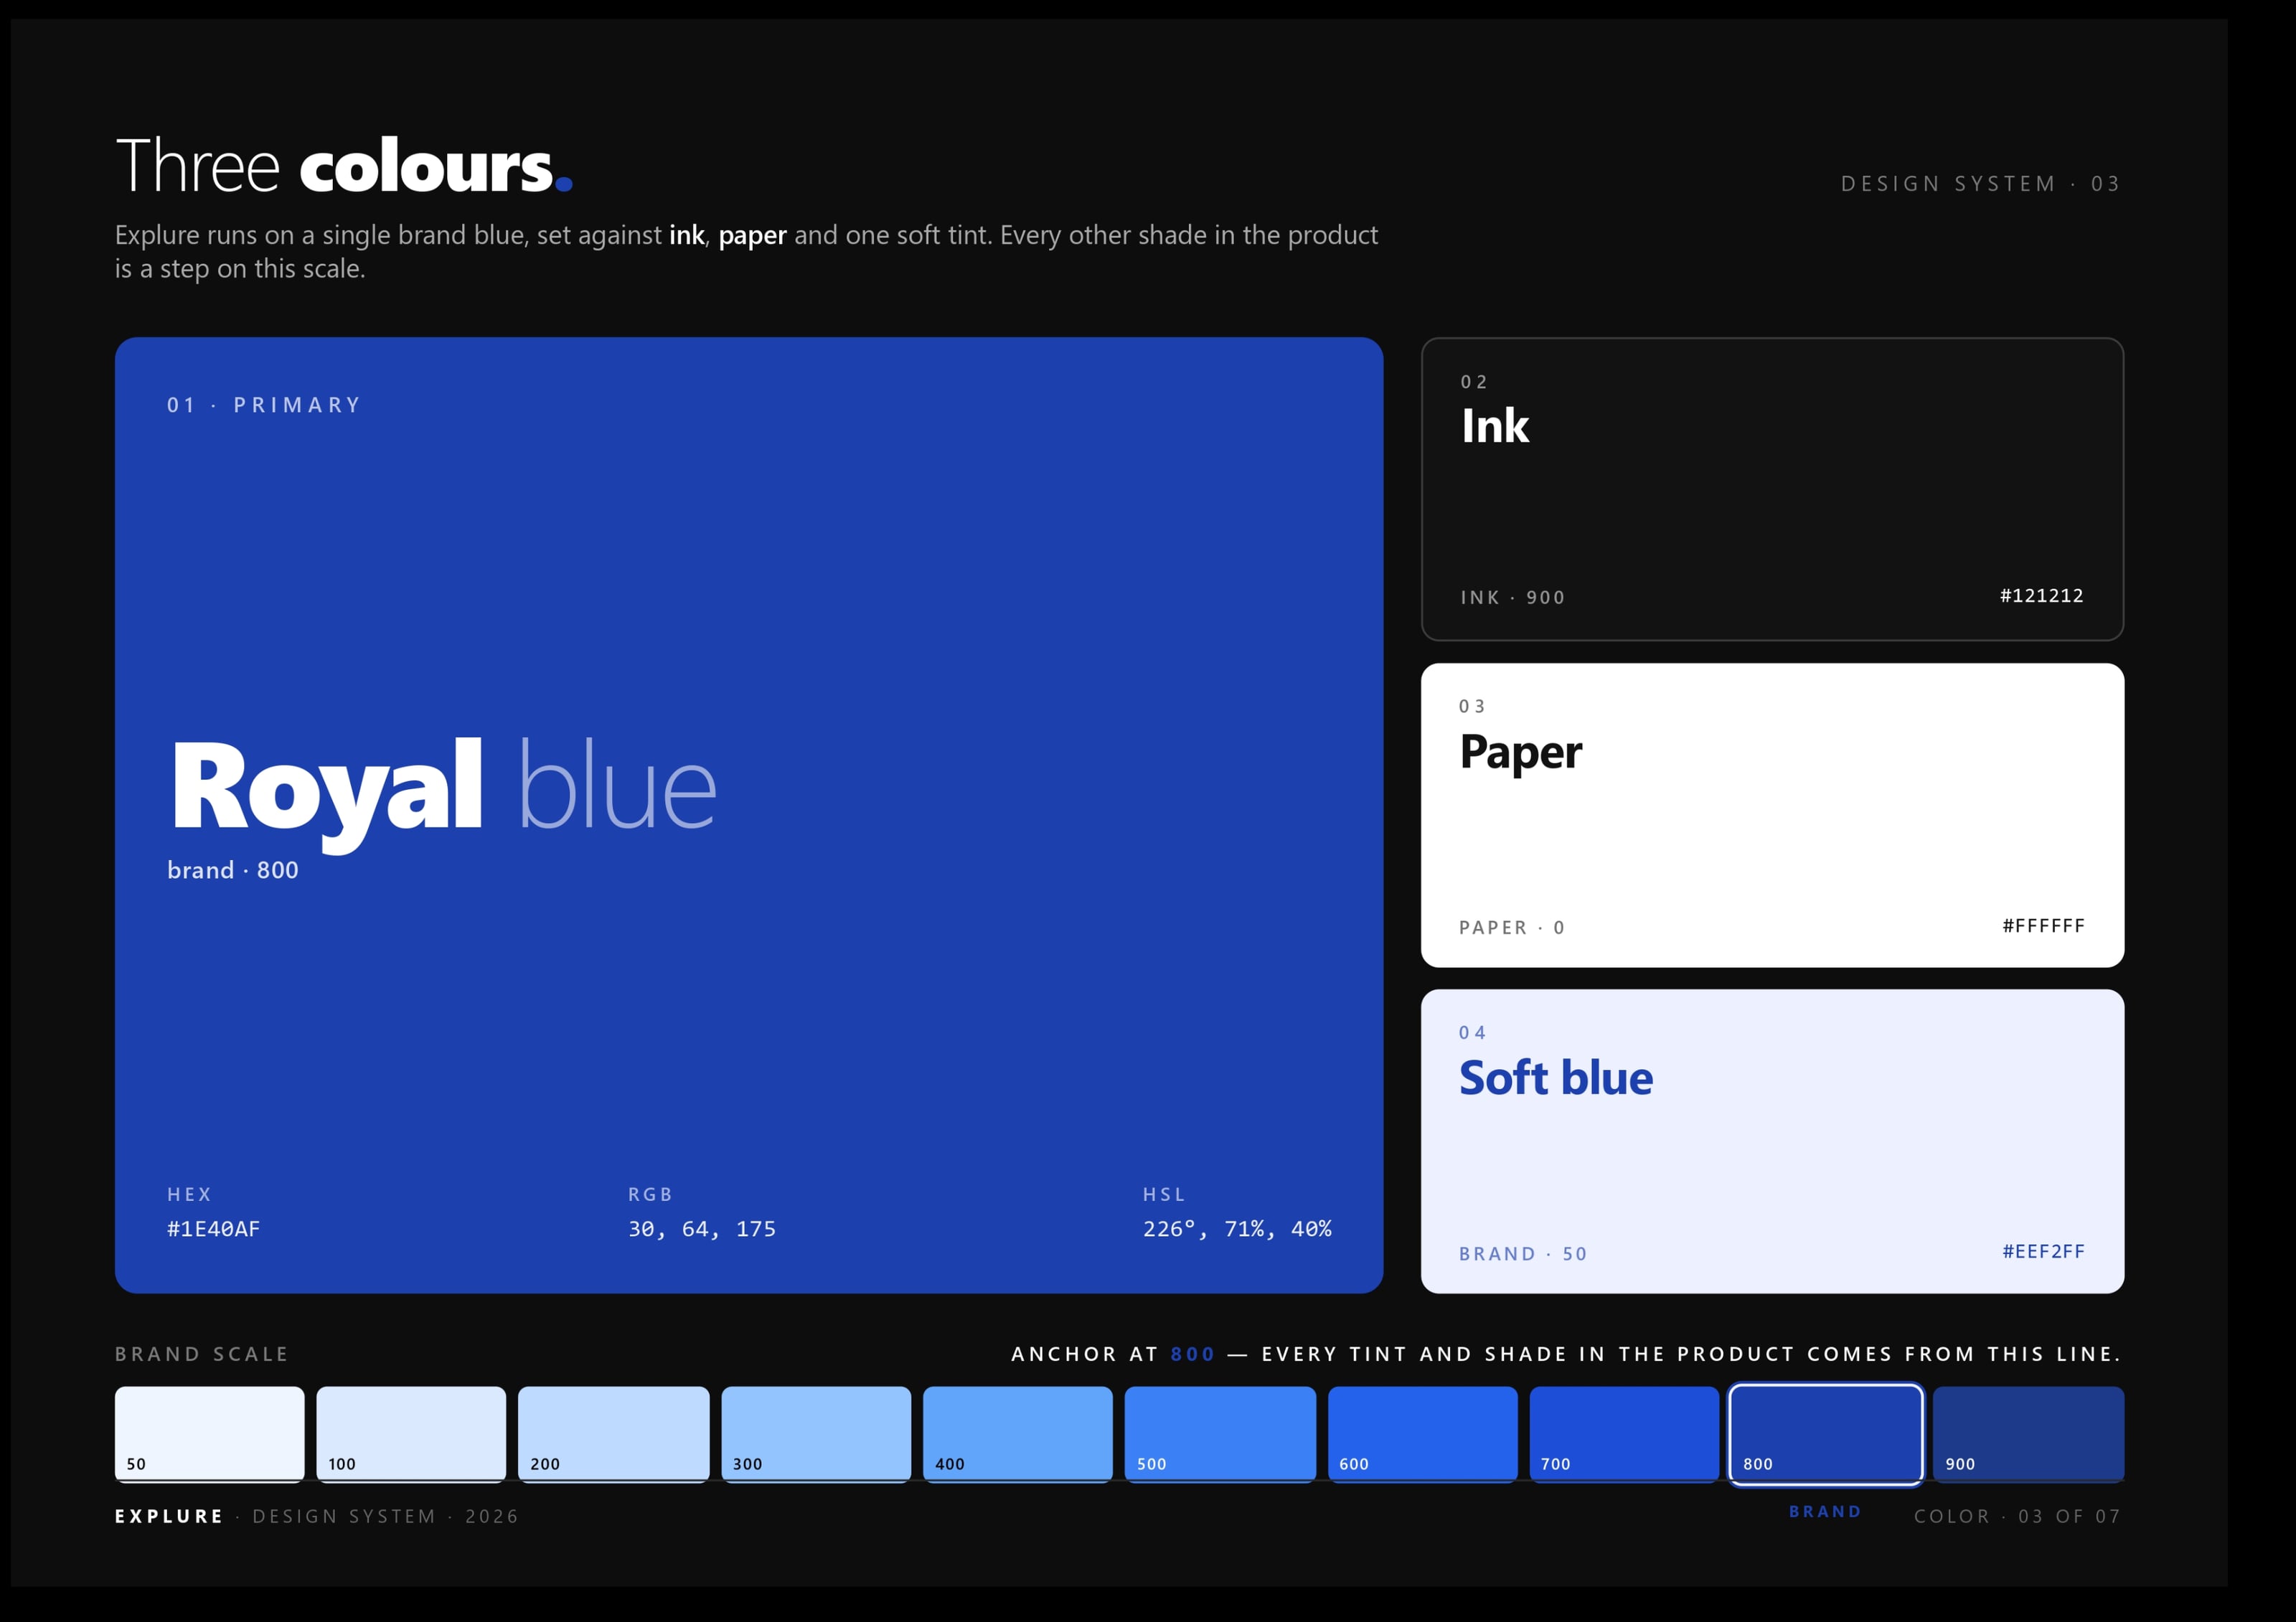Click the 'COLOR · 03 OF 07' footer
This screenshot has height=1622, width=2296.
[2017, 1516]
